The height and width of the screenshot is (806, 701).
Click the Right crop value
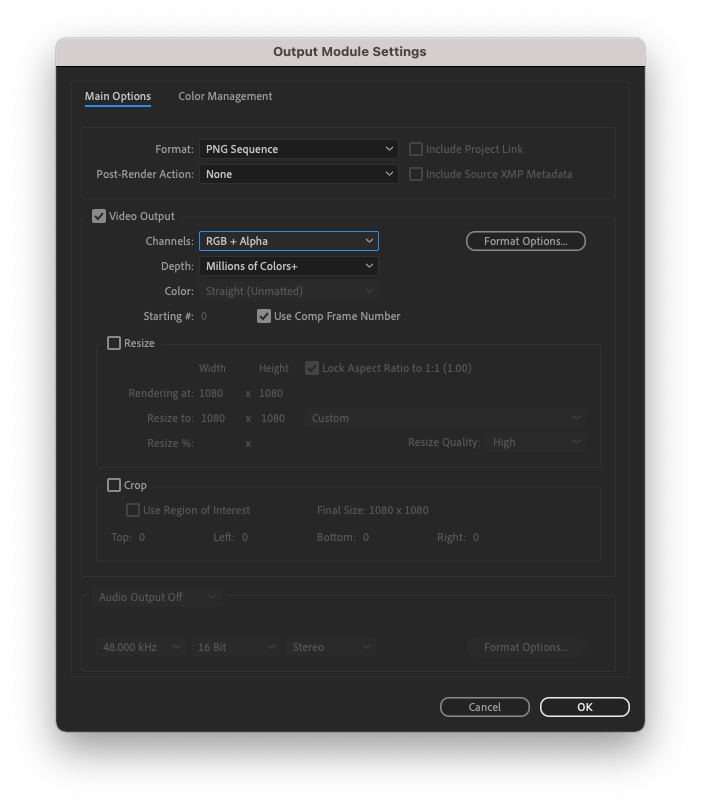476,537
